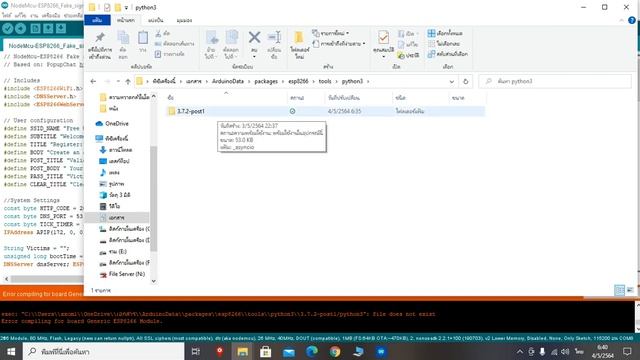Switch to the Home ribbon tab

[x=126, y=20]
